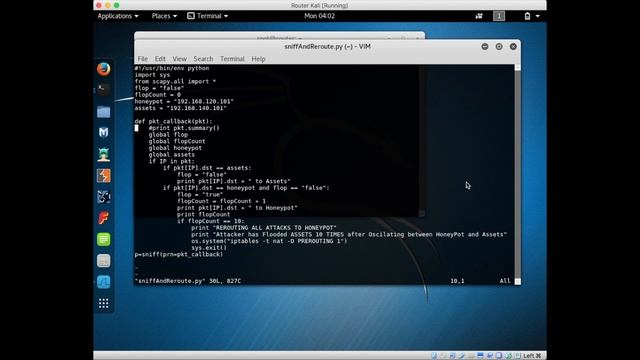Close the sniffAndReroute.py VIM window
The width and height of the screenshot is (640, 360).
click(513, 47)
